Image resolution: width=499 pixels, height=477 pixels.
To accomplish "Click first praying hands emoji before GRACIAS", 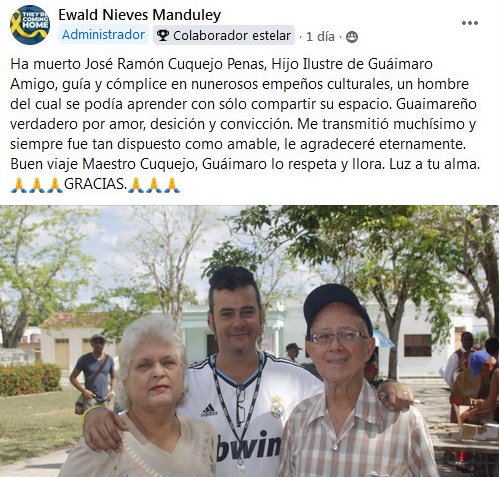I will click(x=19, y=185).
